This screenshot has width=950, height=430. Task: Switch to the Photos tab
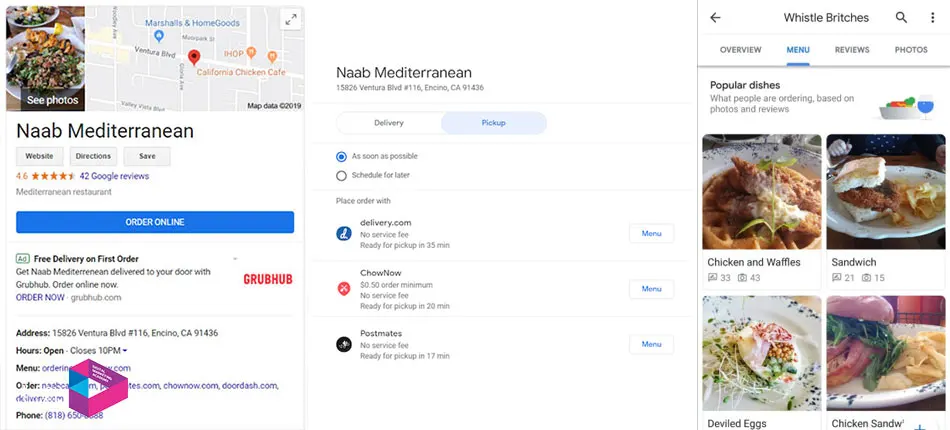click(x=911, y=50)
